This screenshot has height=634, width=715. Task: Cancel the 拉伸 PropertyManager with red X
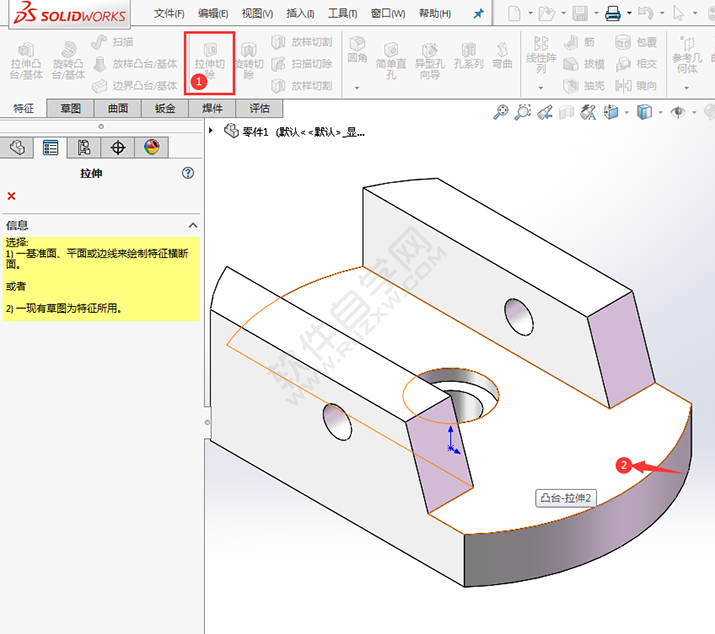[x=11, y=196]
